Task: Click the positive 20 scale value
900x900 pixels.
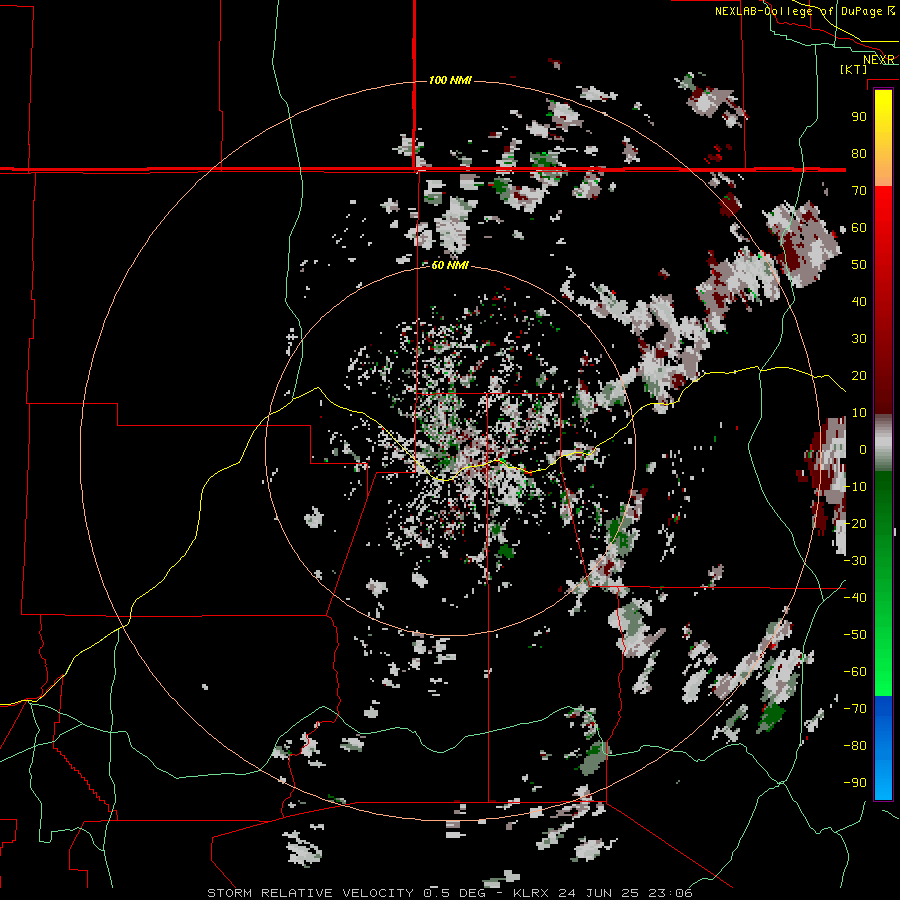Action: click(859, 375)
